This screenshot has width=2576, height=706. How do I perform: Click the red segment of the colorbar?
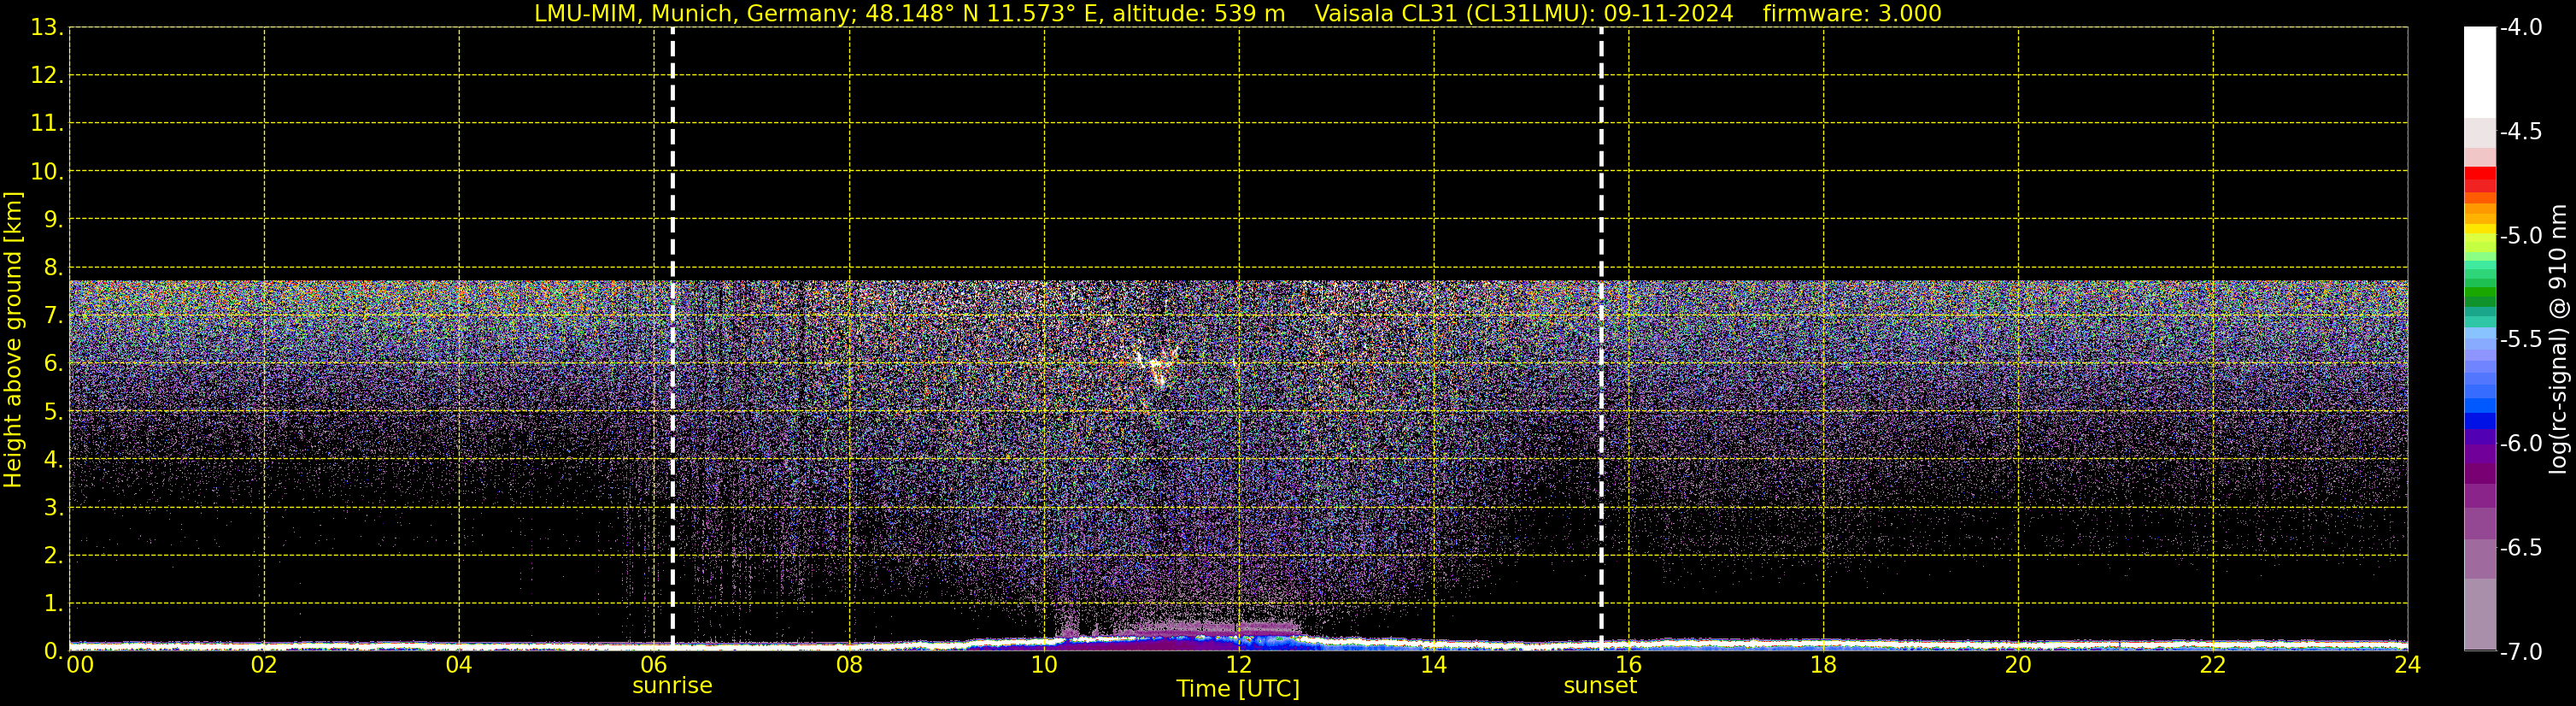point(2479,174)
